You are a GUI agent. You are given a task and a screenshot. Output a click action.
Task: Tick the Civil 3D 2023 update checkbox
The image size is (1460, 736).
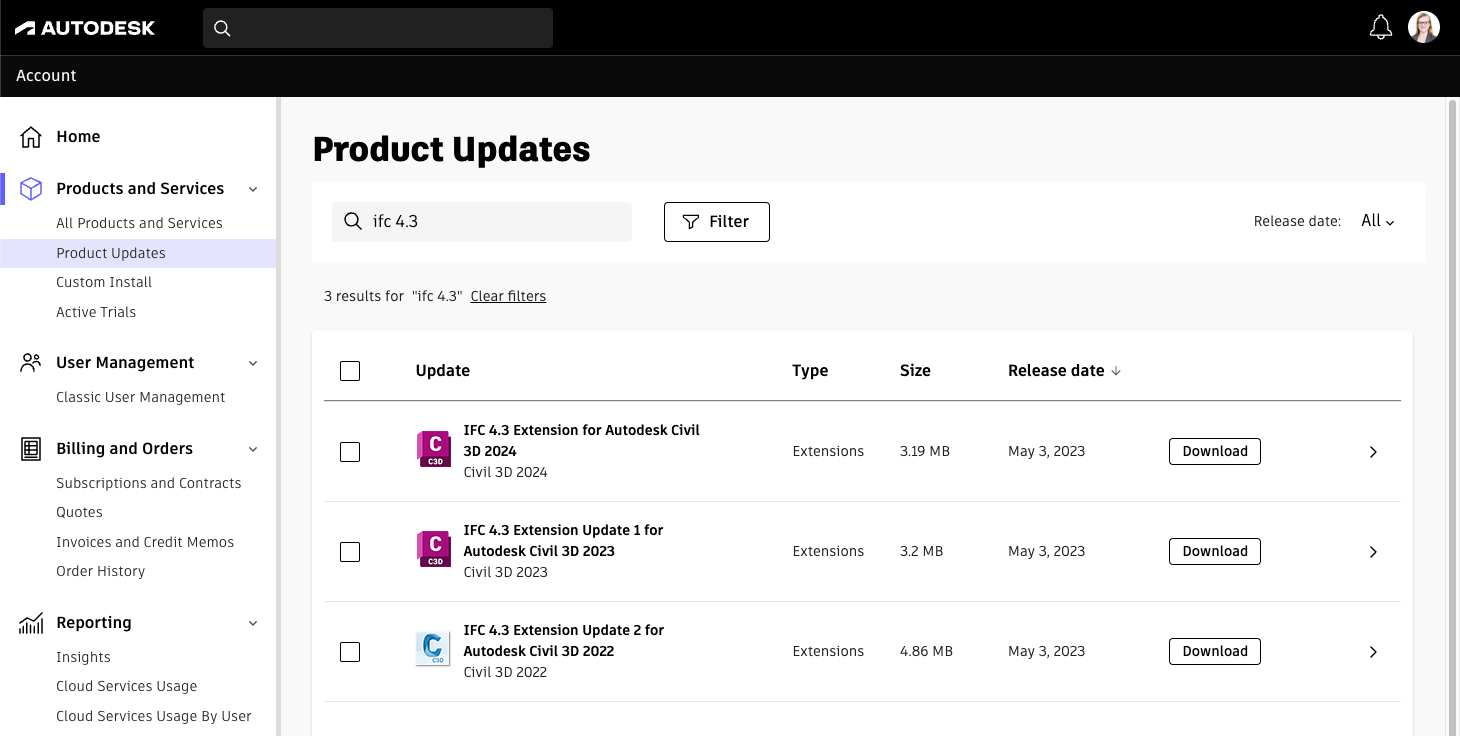coord(350,552)
